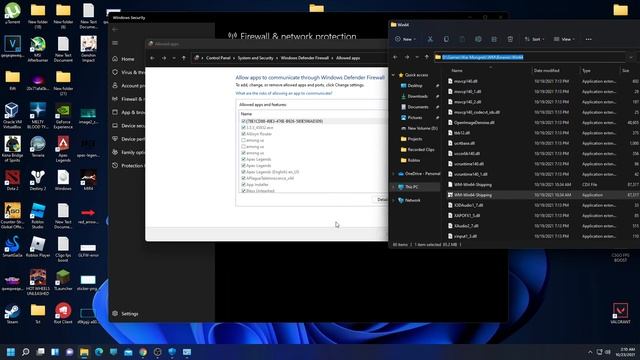640x360 pixels.
Task: Open recent locations dropdown in Allowed apps window
Action: pyautogui.click(x=174, y=58)
